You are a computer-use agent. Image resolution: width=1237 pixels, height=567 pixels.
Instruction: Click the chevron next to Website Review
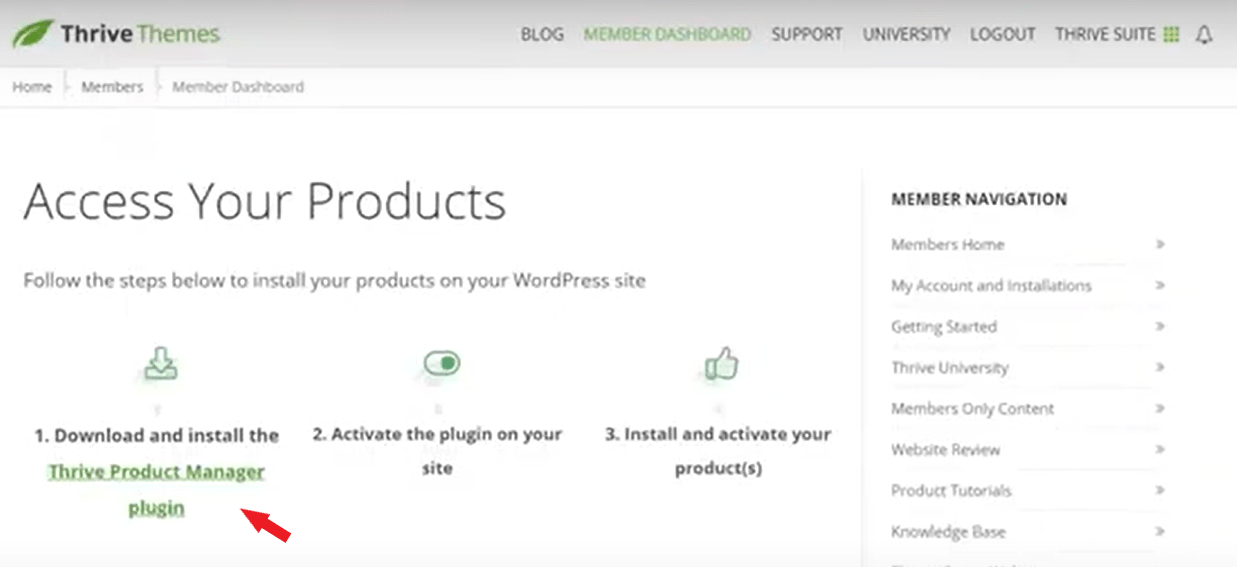point(1160,448)
